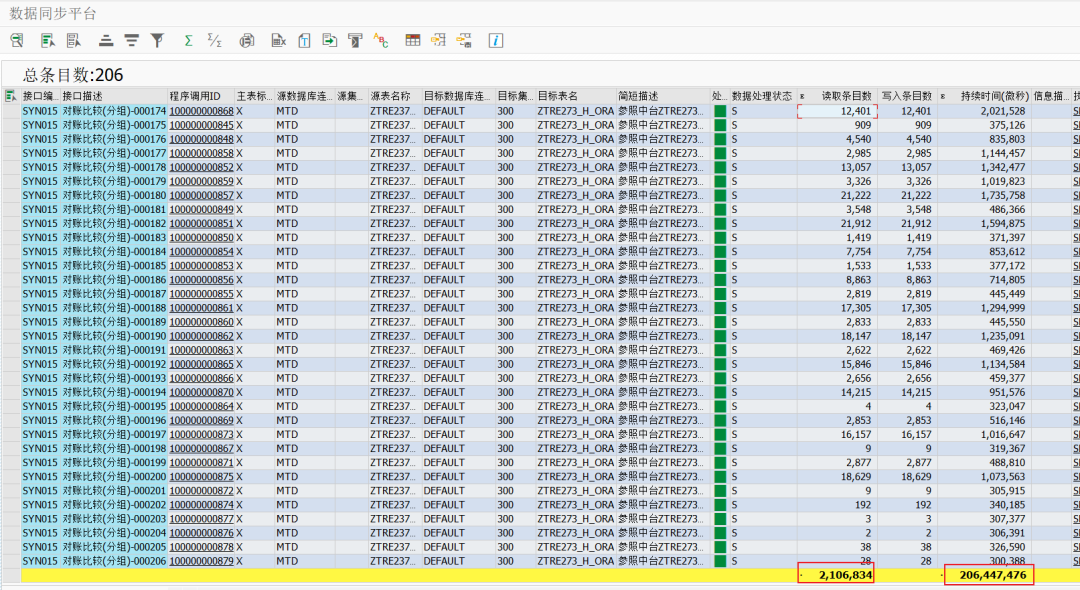
Task: Select the row selector for 对账比较(分组)-000174
Action: (10, 111)
